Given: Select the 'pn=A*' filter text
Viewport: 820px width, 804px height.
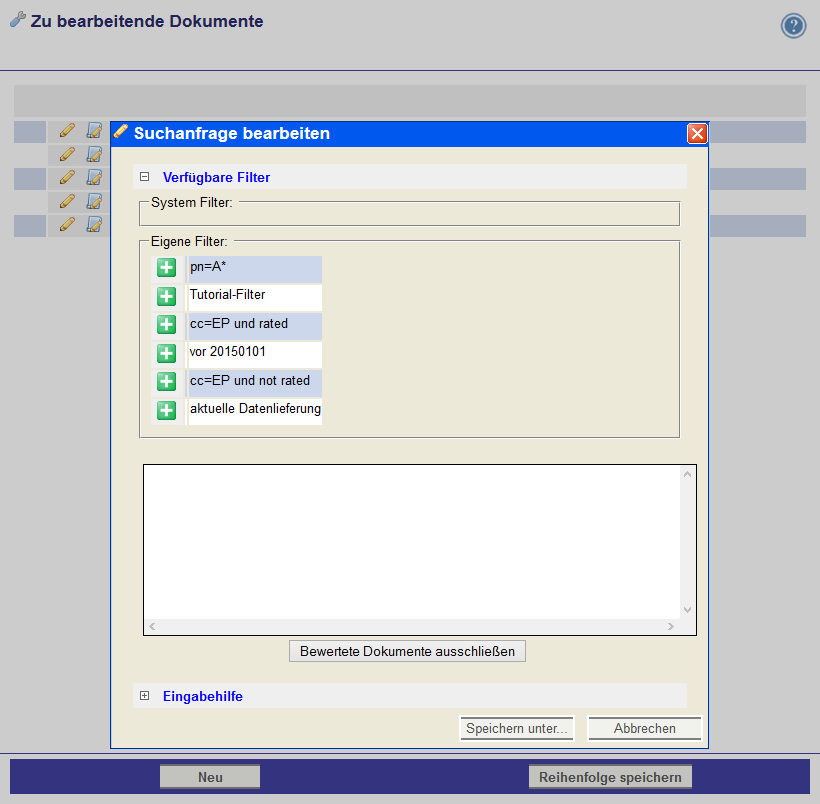Looking at the screenshot, I should (x=208, y=267).
